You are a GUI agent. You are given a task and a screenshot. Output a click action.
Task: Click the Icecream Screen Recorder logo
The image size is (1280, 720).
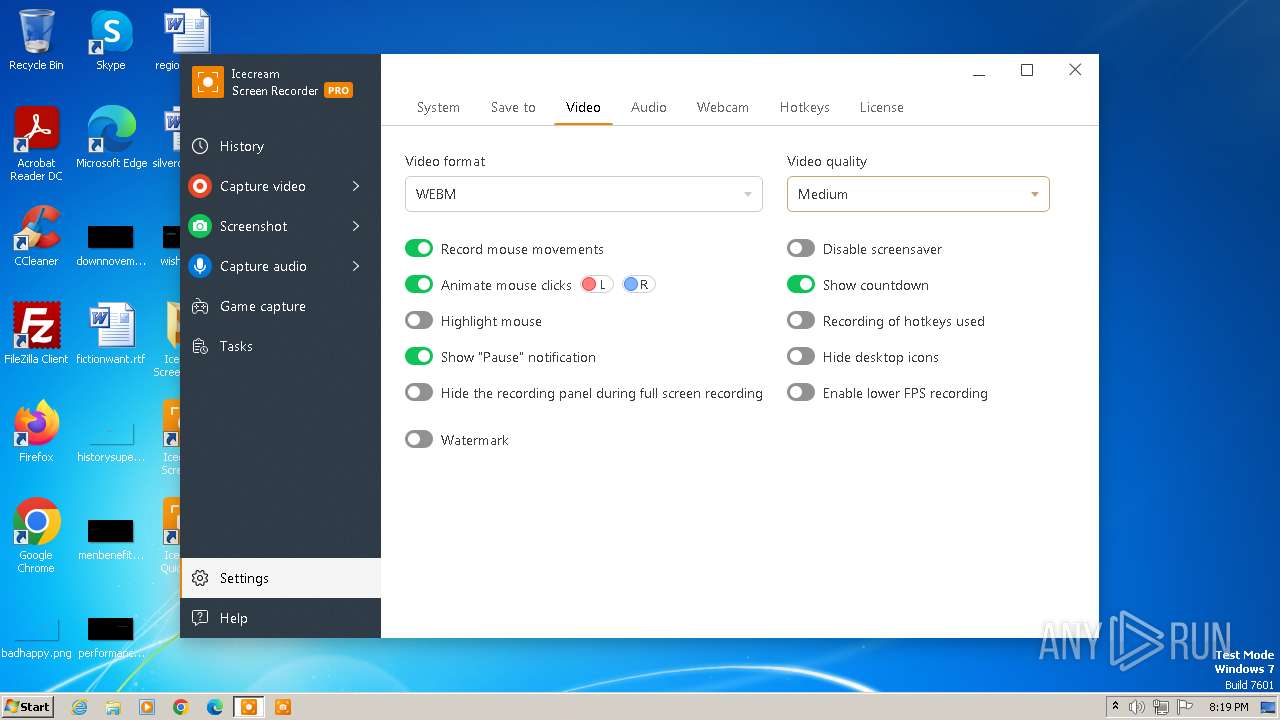[x=208, y=82]
